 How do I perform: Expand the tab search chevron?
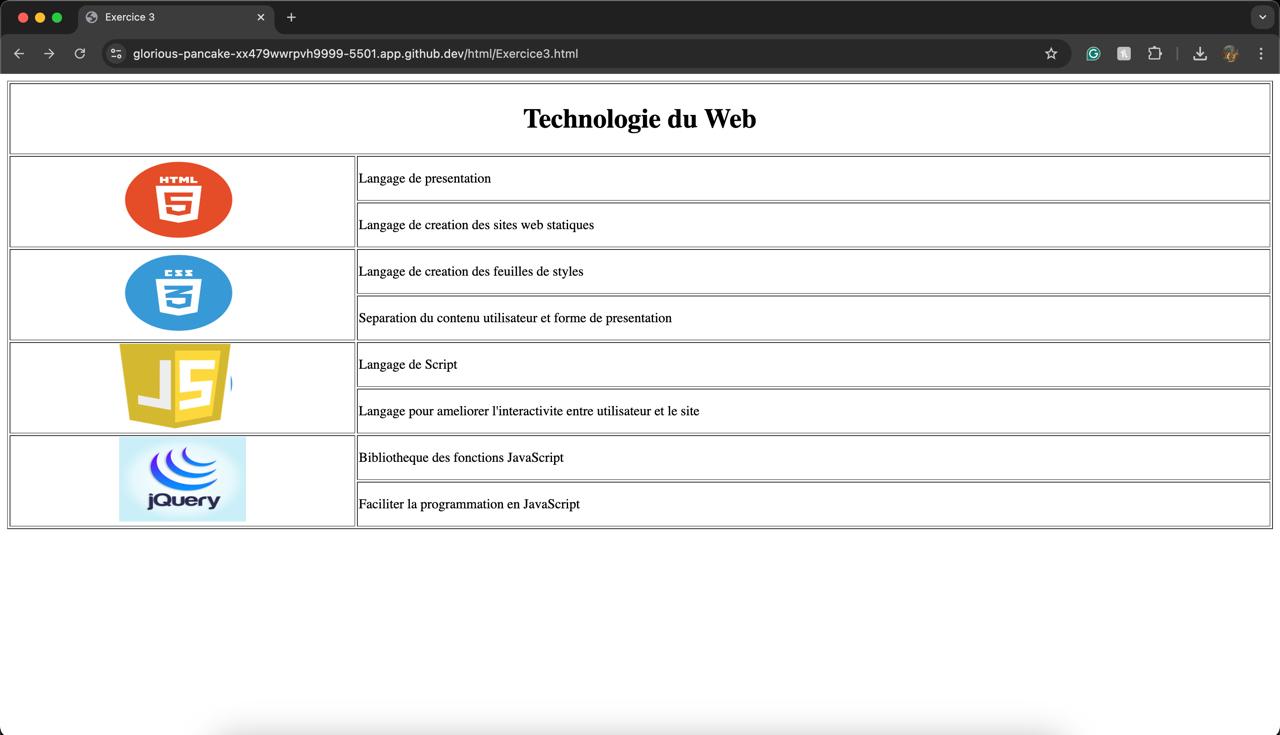point(1261,17)
